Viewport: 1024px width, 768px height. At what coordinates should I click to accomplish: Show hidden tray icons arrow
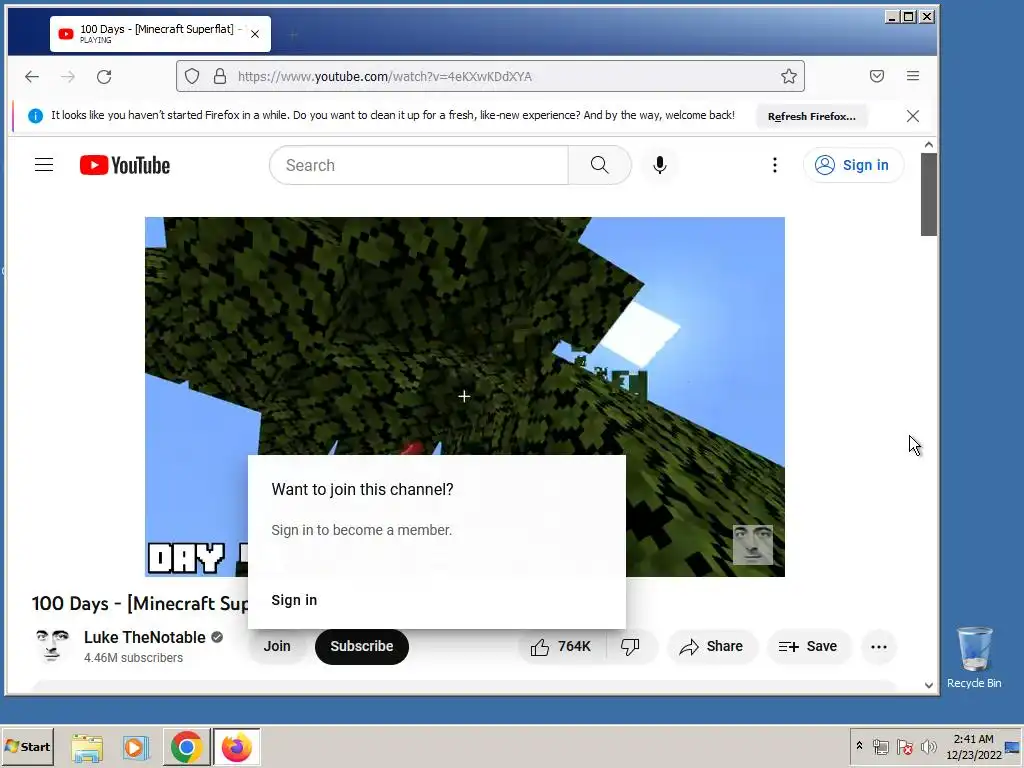[x=859, y=746]
